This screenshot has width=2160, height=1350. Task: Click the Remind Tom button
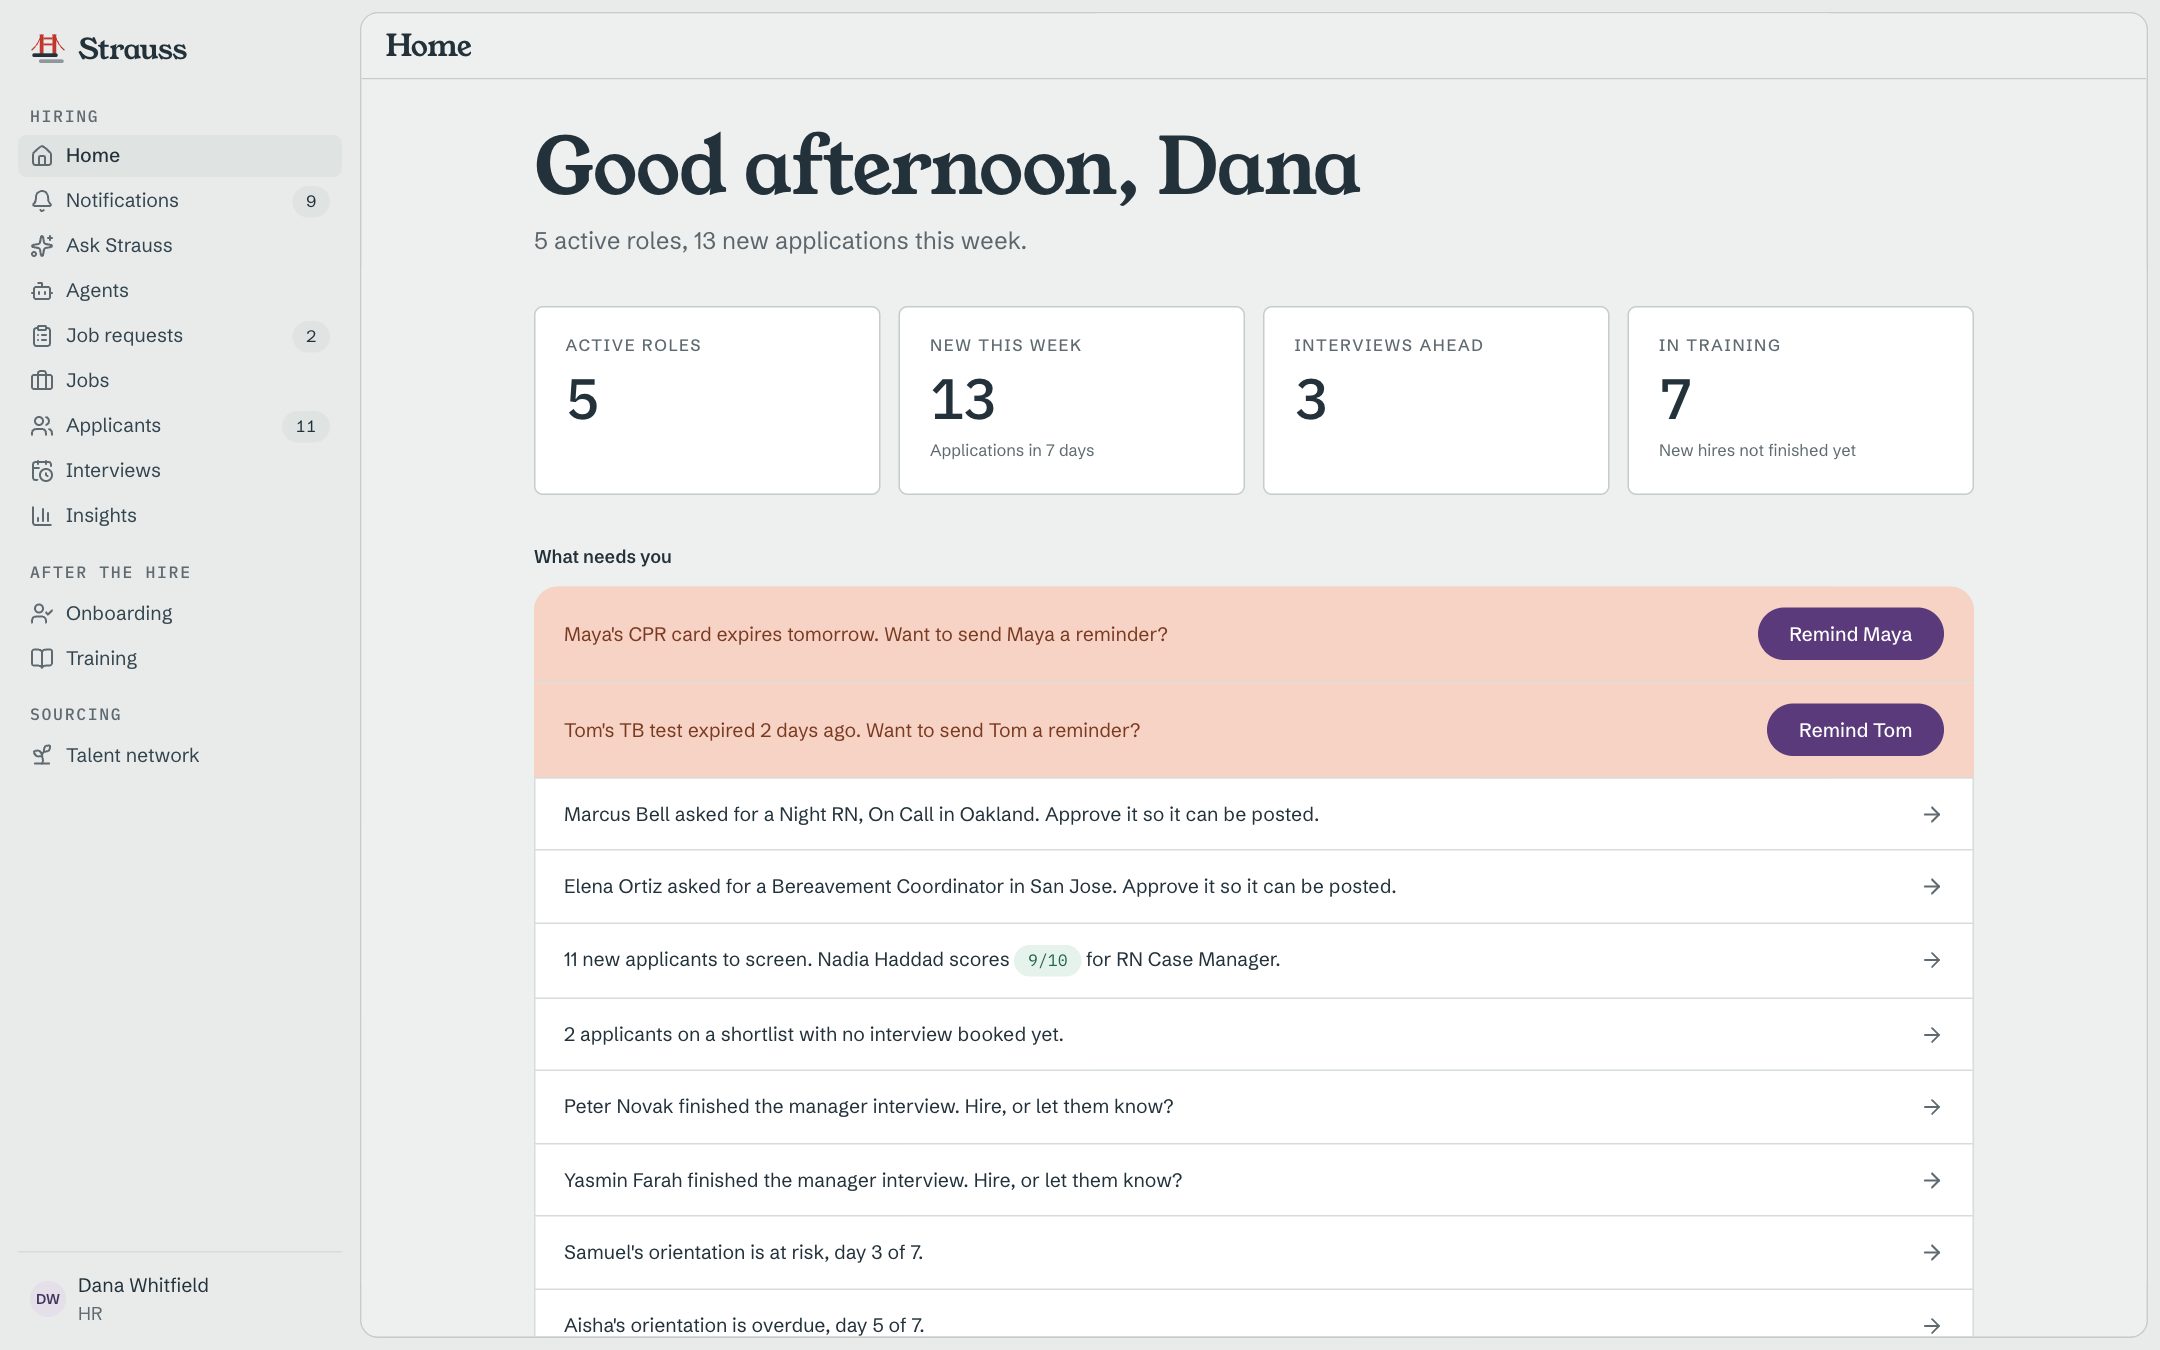click(1855, 730)
